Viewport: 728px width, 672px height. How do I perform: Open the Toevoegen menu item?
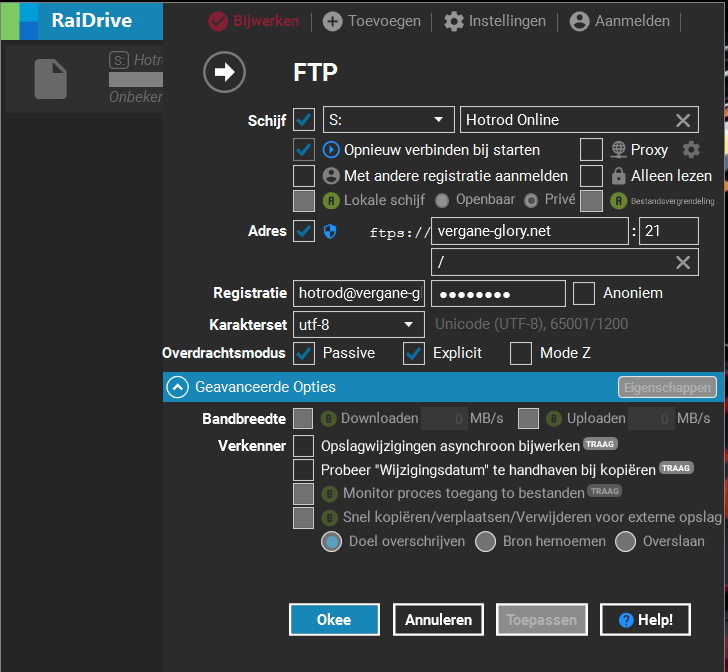point(372,21)
